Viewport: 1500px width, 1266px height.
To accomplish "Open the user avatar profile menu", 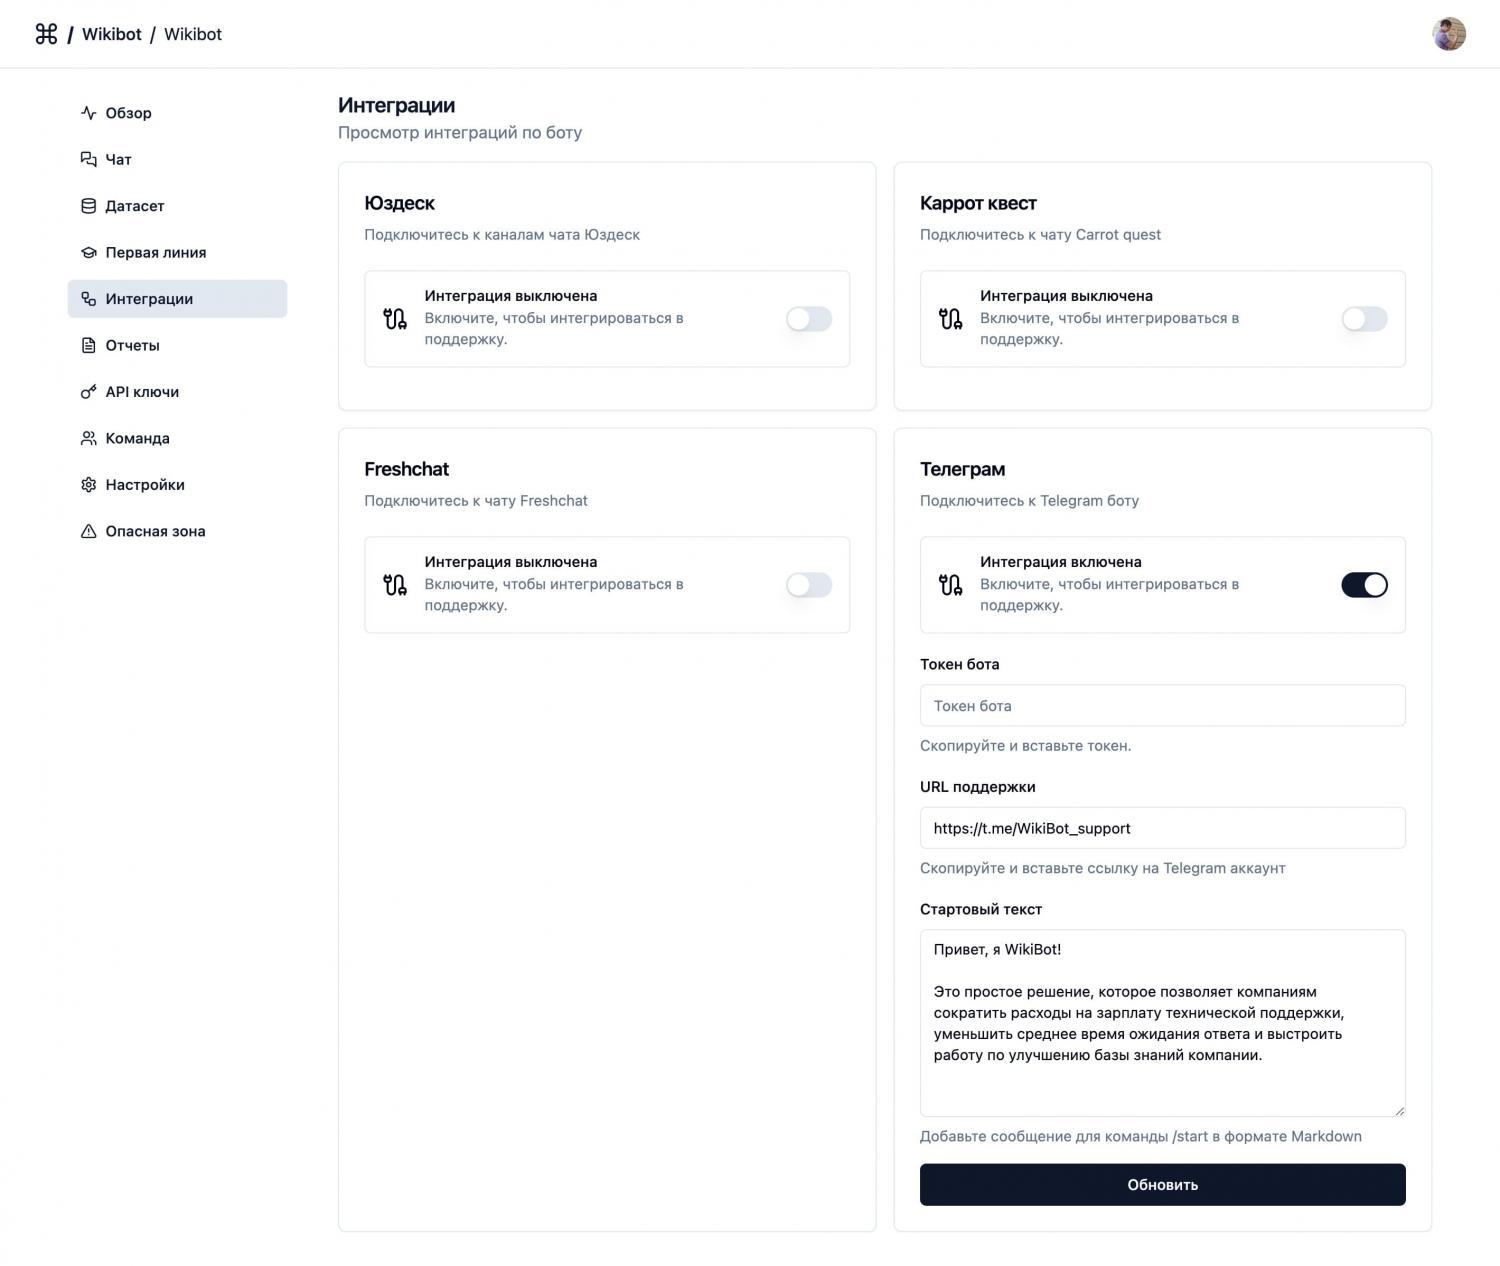I will click(x=1448, y=34).
